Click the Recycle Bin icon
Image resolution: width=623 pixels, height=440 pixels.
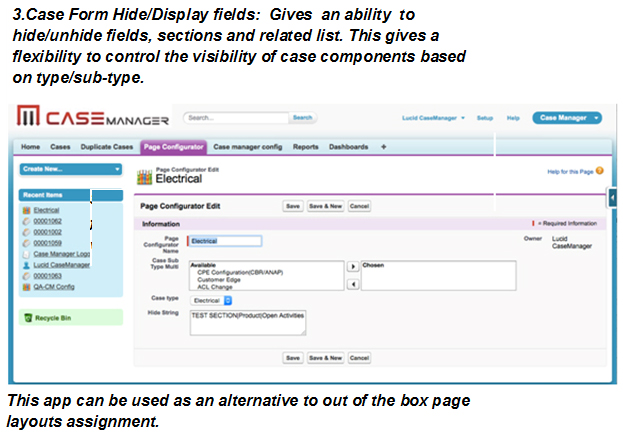[x=28, y=318]
